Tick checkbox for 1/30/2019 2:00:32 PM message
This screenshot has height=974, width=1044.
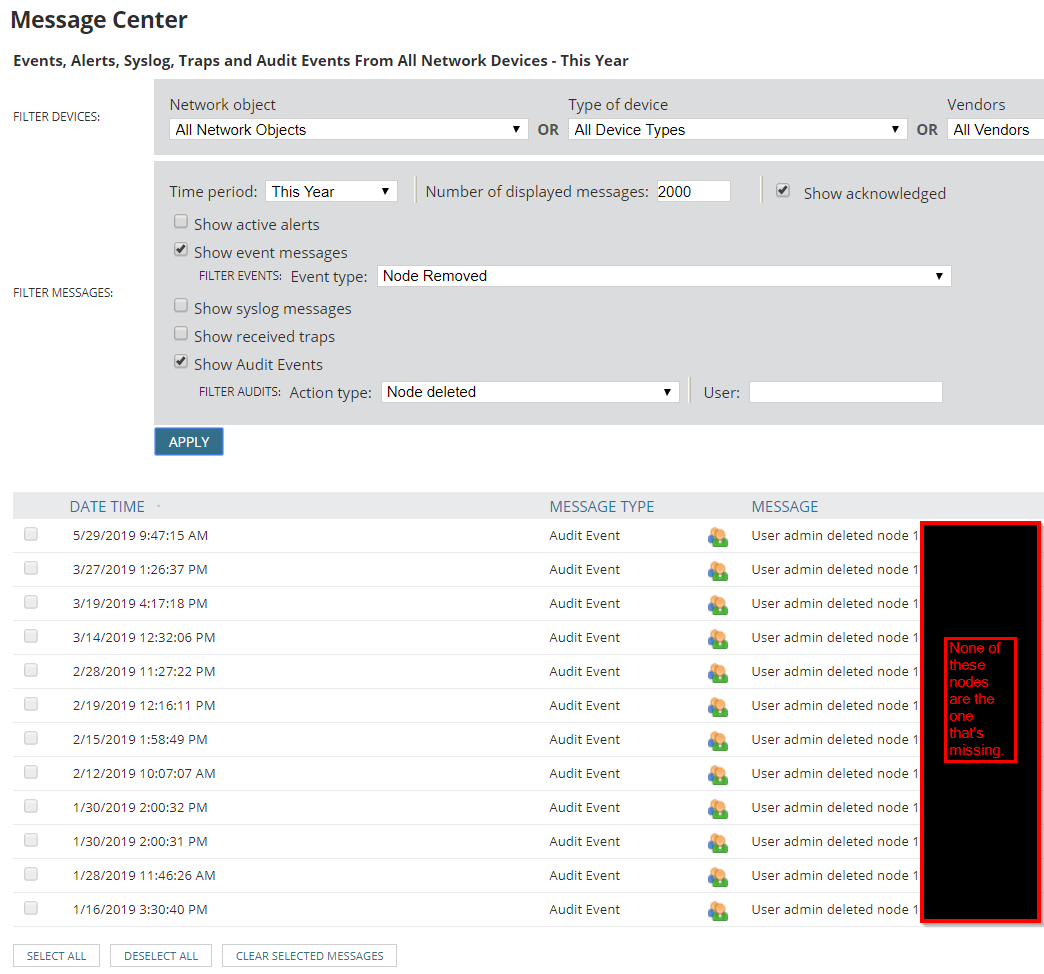[x=31, y=806]
